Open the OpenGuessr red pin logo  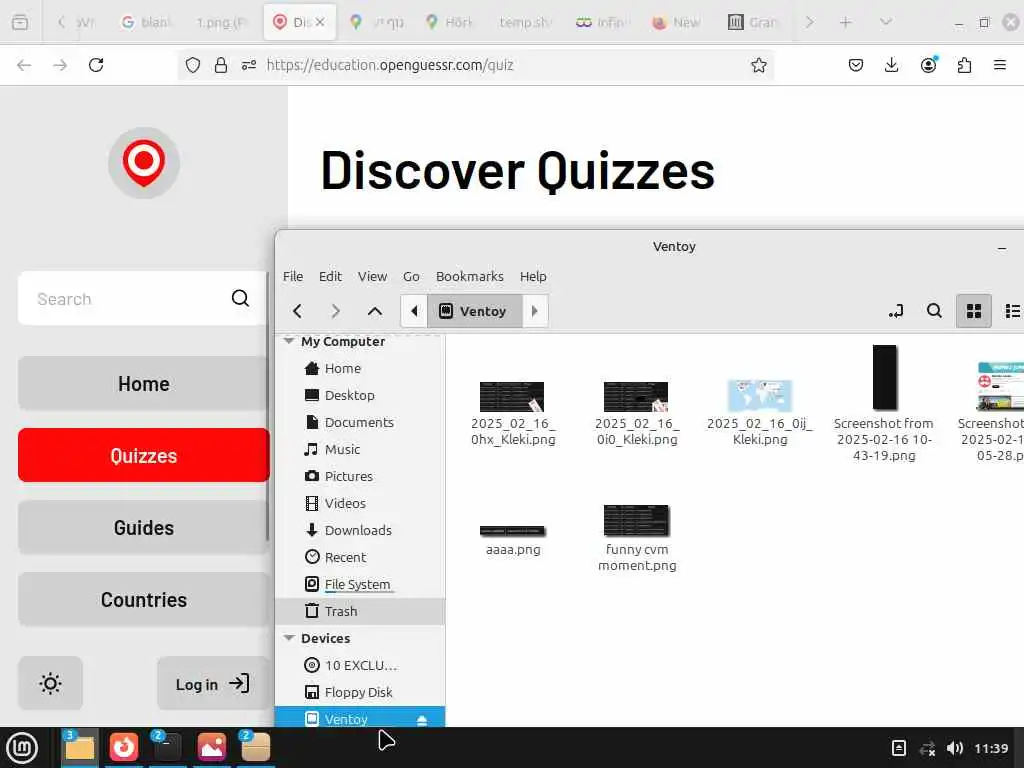pyautogui.click(x=144, y=163)
